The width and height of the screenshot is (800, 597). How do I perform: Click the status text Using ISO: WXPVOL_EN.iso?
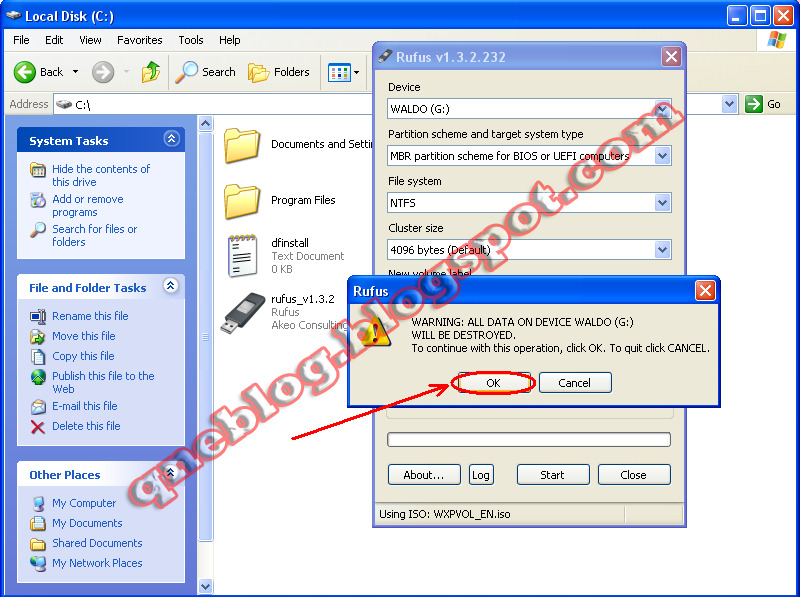pos(444,514)
